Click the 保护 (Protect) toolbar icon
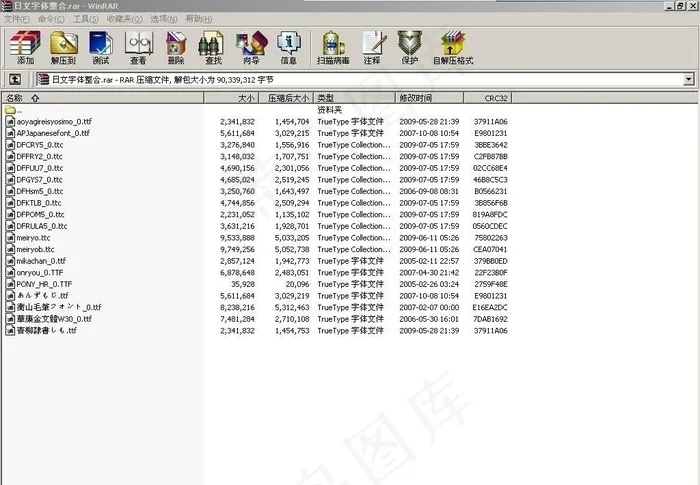 [x=409, y=46]
